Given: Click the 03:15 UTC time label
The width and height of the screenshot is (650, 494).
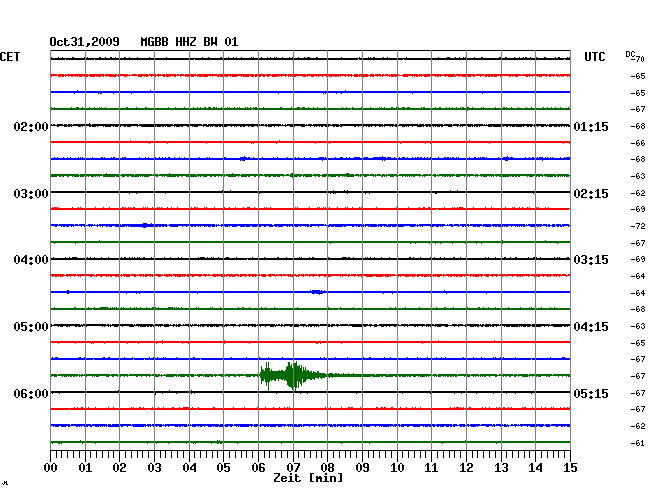Looking at the screenshot, I should 591,260.
